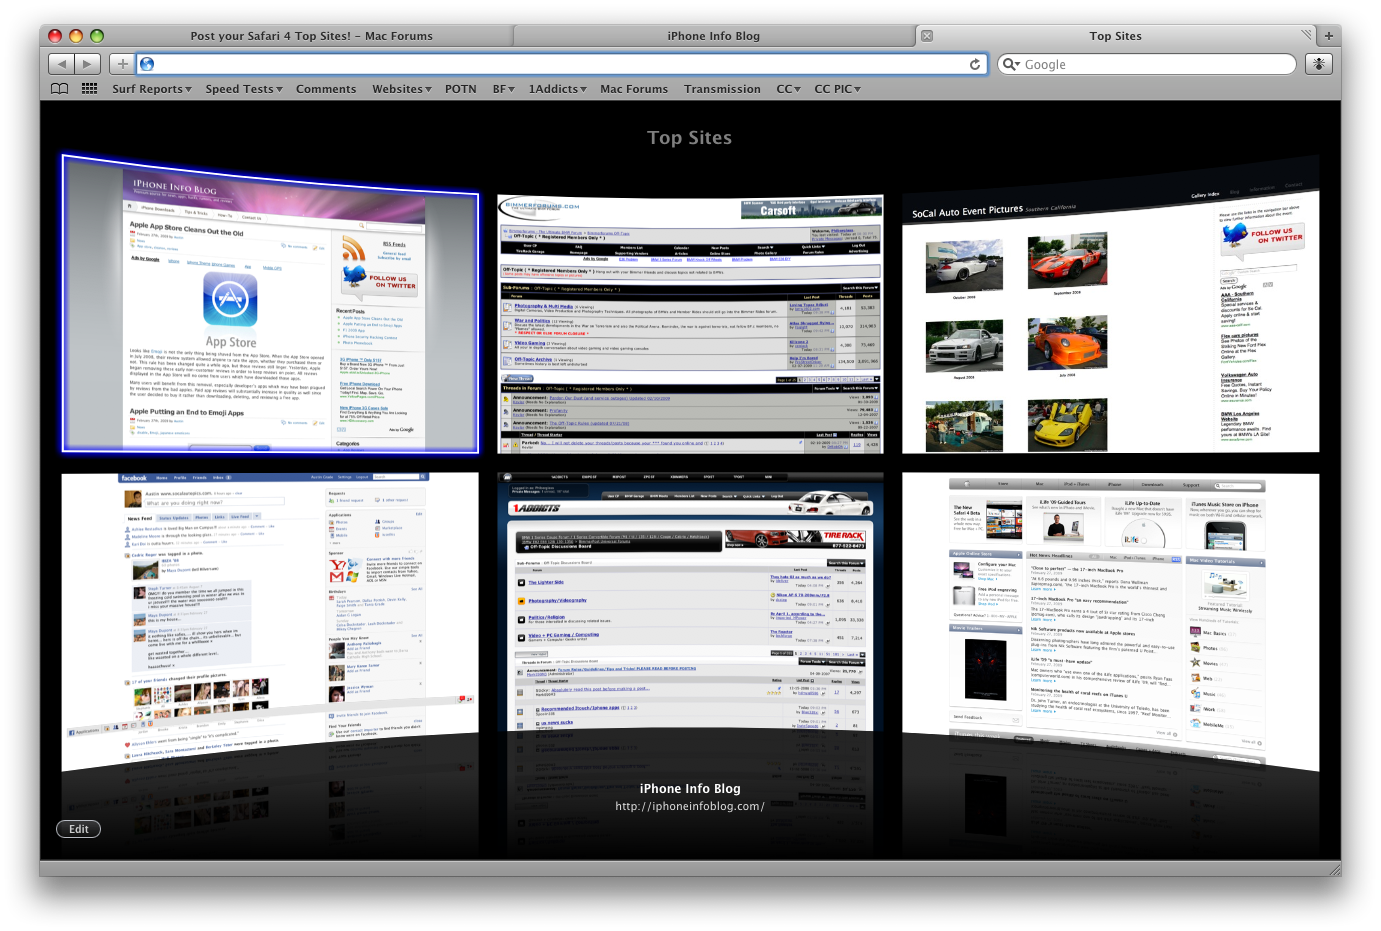This screenshot has height=931, width=1381.
Task: Open the iPhone Info Blog thumbnail
Action: [270, 304]
